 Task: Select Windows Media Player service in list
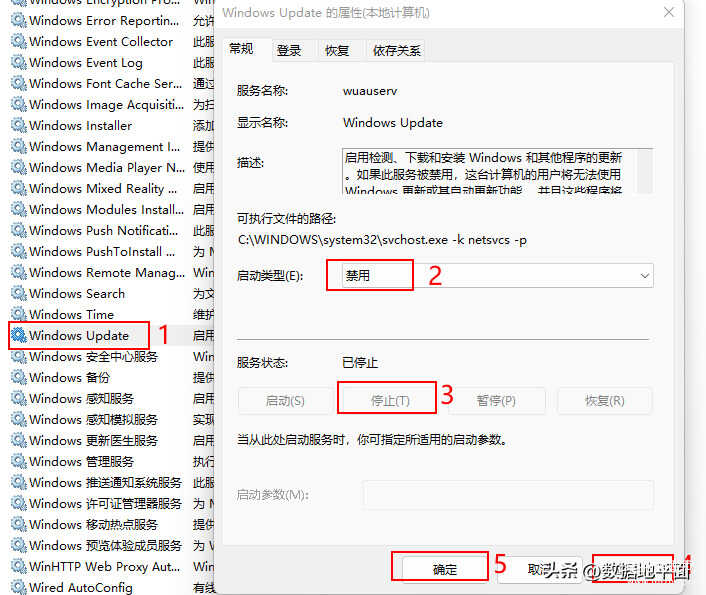(106, 167)
